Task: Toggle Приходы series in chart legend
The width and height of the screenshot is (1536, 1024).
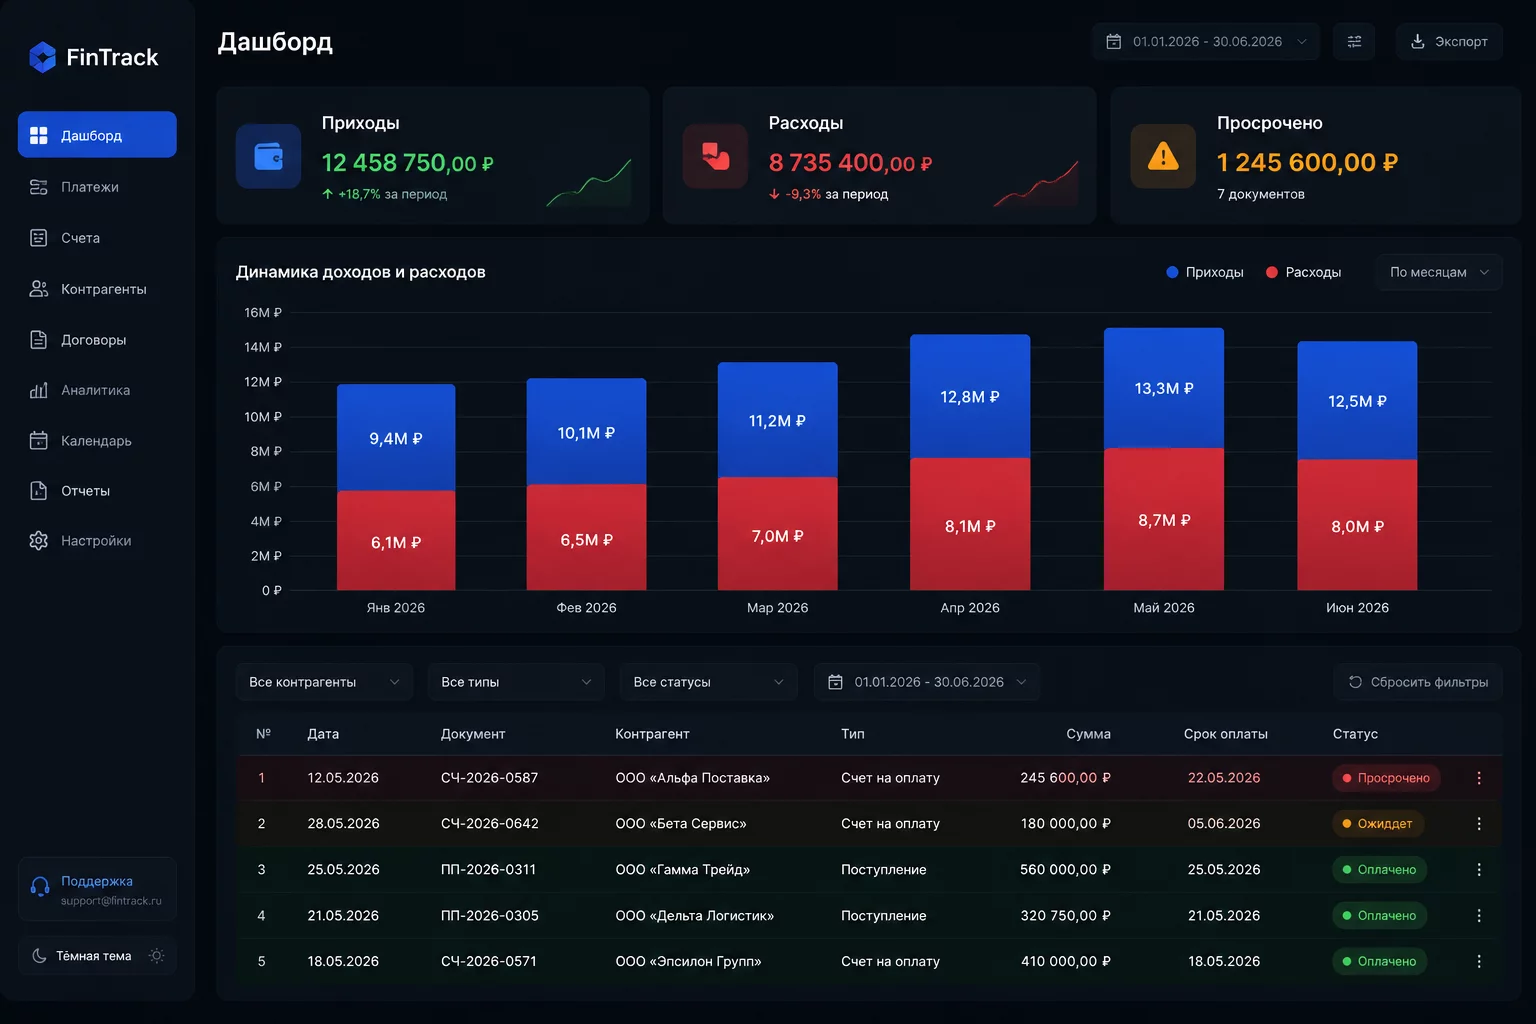Action: coord(1205,272)
